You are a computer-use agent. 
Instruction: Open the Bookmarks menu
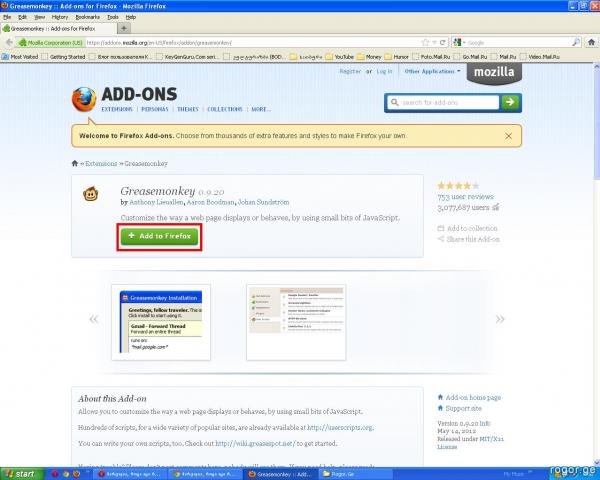pyautogui.click(x=87, y=17)
